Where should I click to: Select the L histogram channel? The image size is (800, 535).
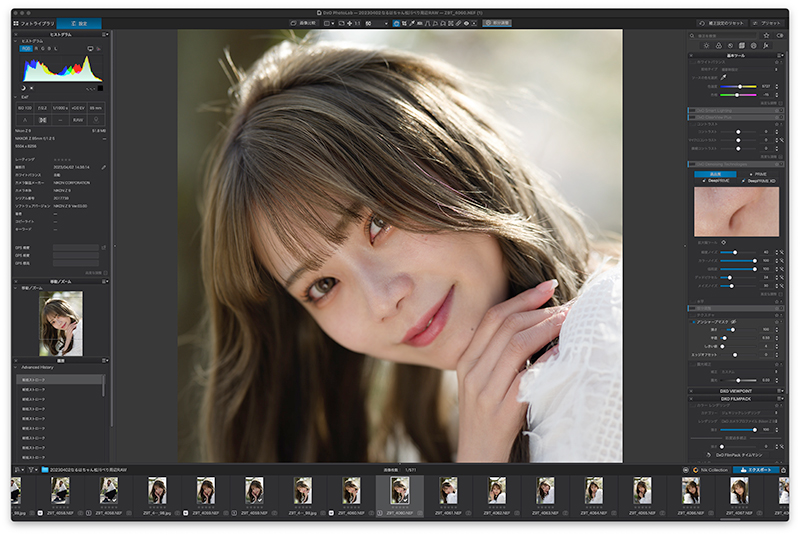56,48
